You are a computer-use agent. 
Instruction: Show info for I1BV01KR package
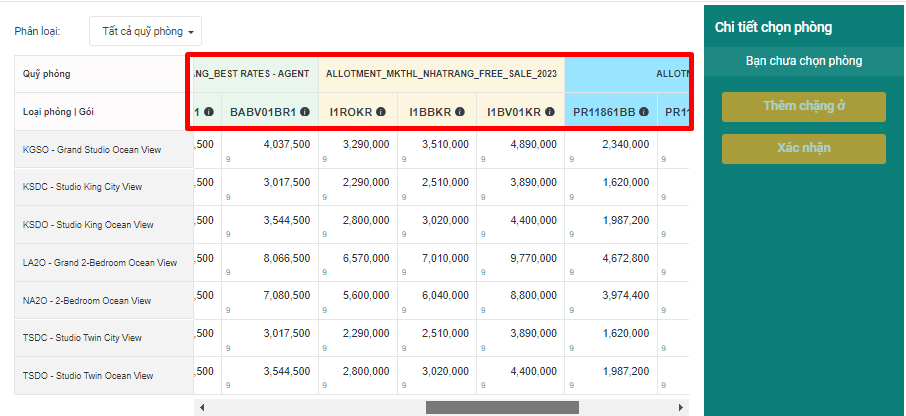[x=549, y=112]
